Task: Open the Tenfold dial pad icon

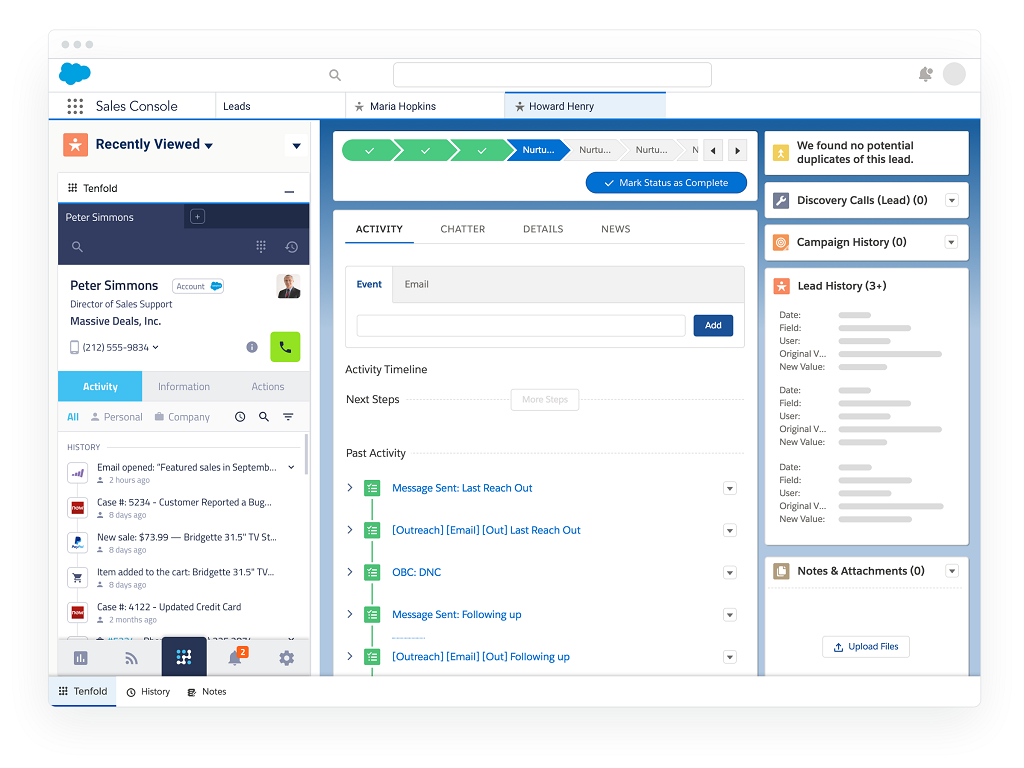Action: [260, 247]
